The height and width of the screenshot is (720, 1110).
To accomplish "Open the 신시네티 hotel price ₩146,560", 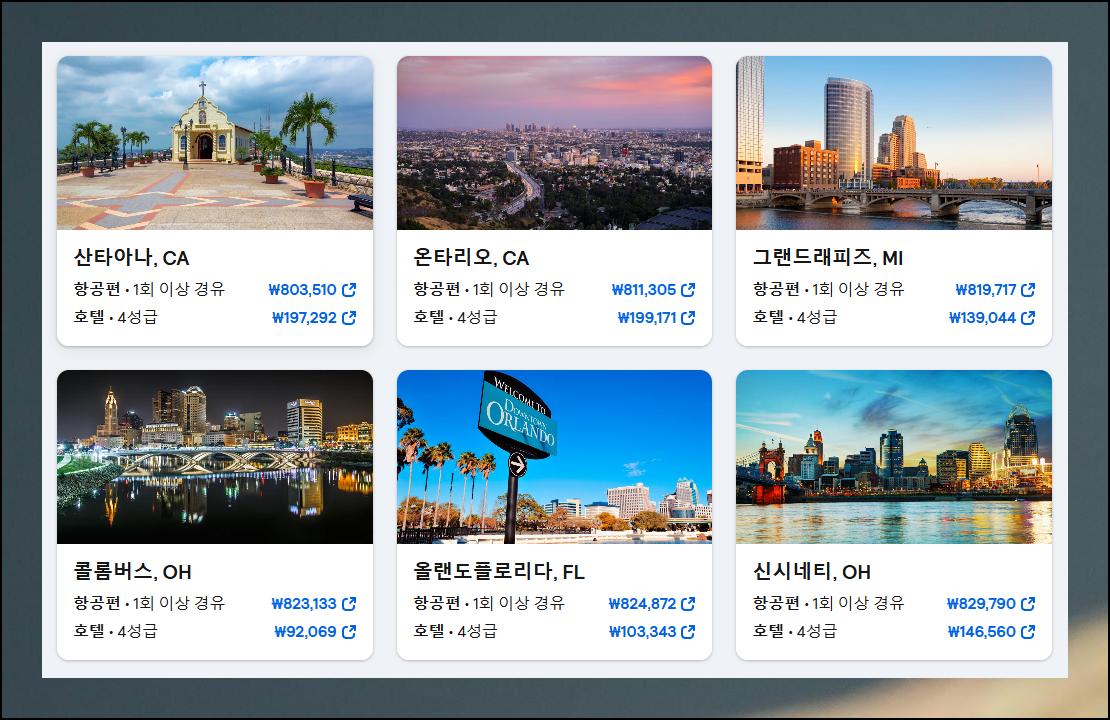I will pyautogui.click(x=982, y=632).
